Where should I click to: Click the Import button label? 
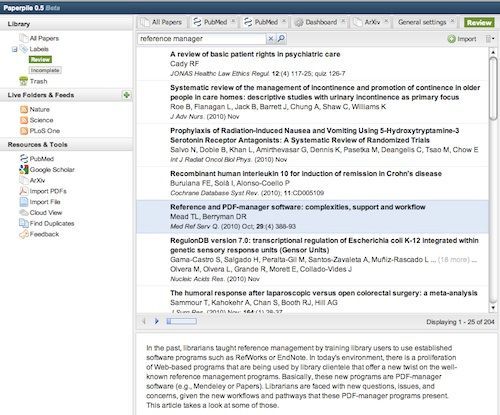click(x=466, y=39)
